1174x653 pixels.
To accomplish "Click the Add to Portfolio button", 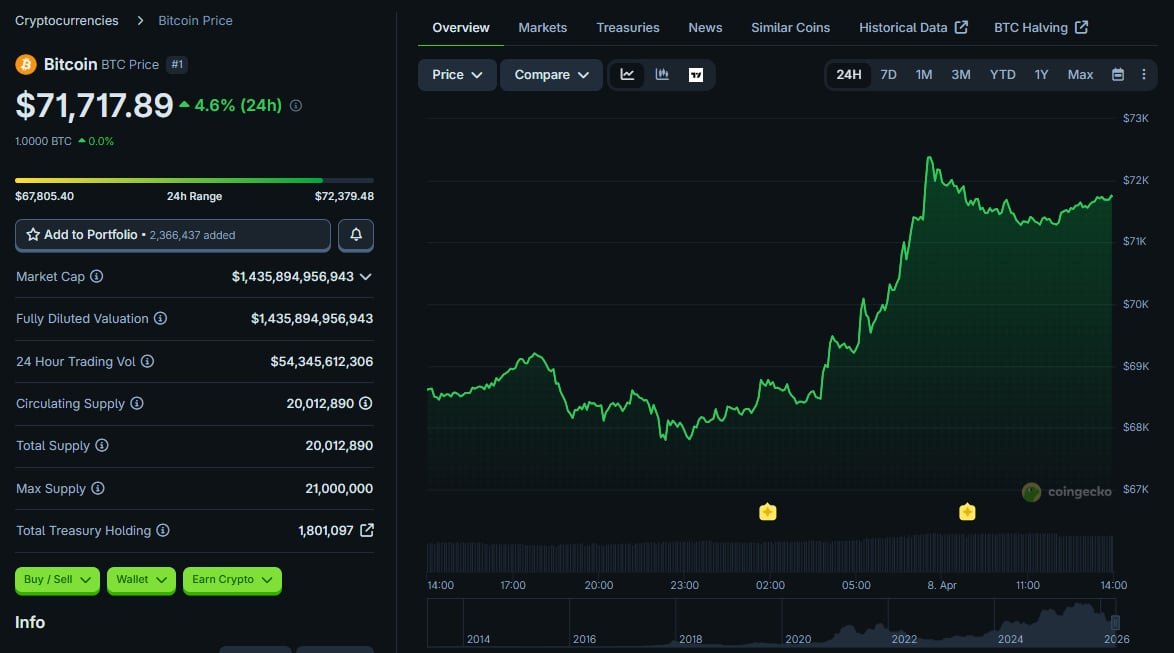I will click(173, 235).
